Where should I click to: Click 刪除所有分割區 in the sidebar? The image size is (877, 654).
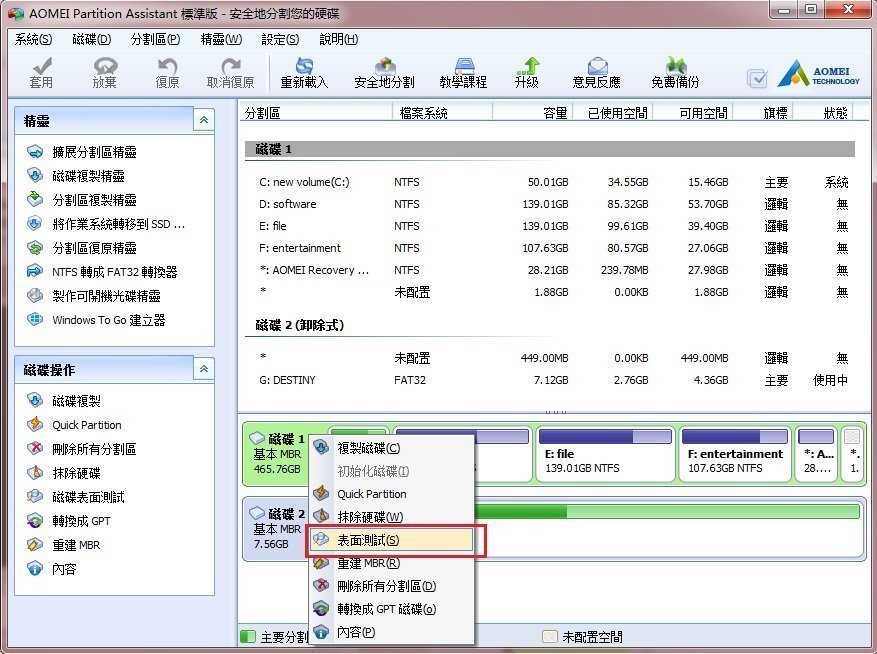pyautogui.click(x=82, y=449)
